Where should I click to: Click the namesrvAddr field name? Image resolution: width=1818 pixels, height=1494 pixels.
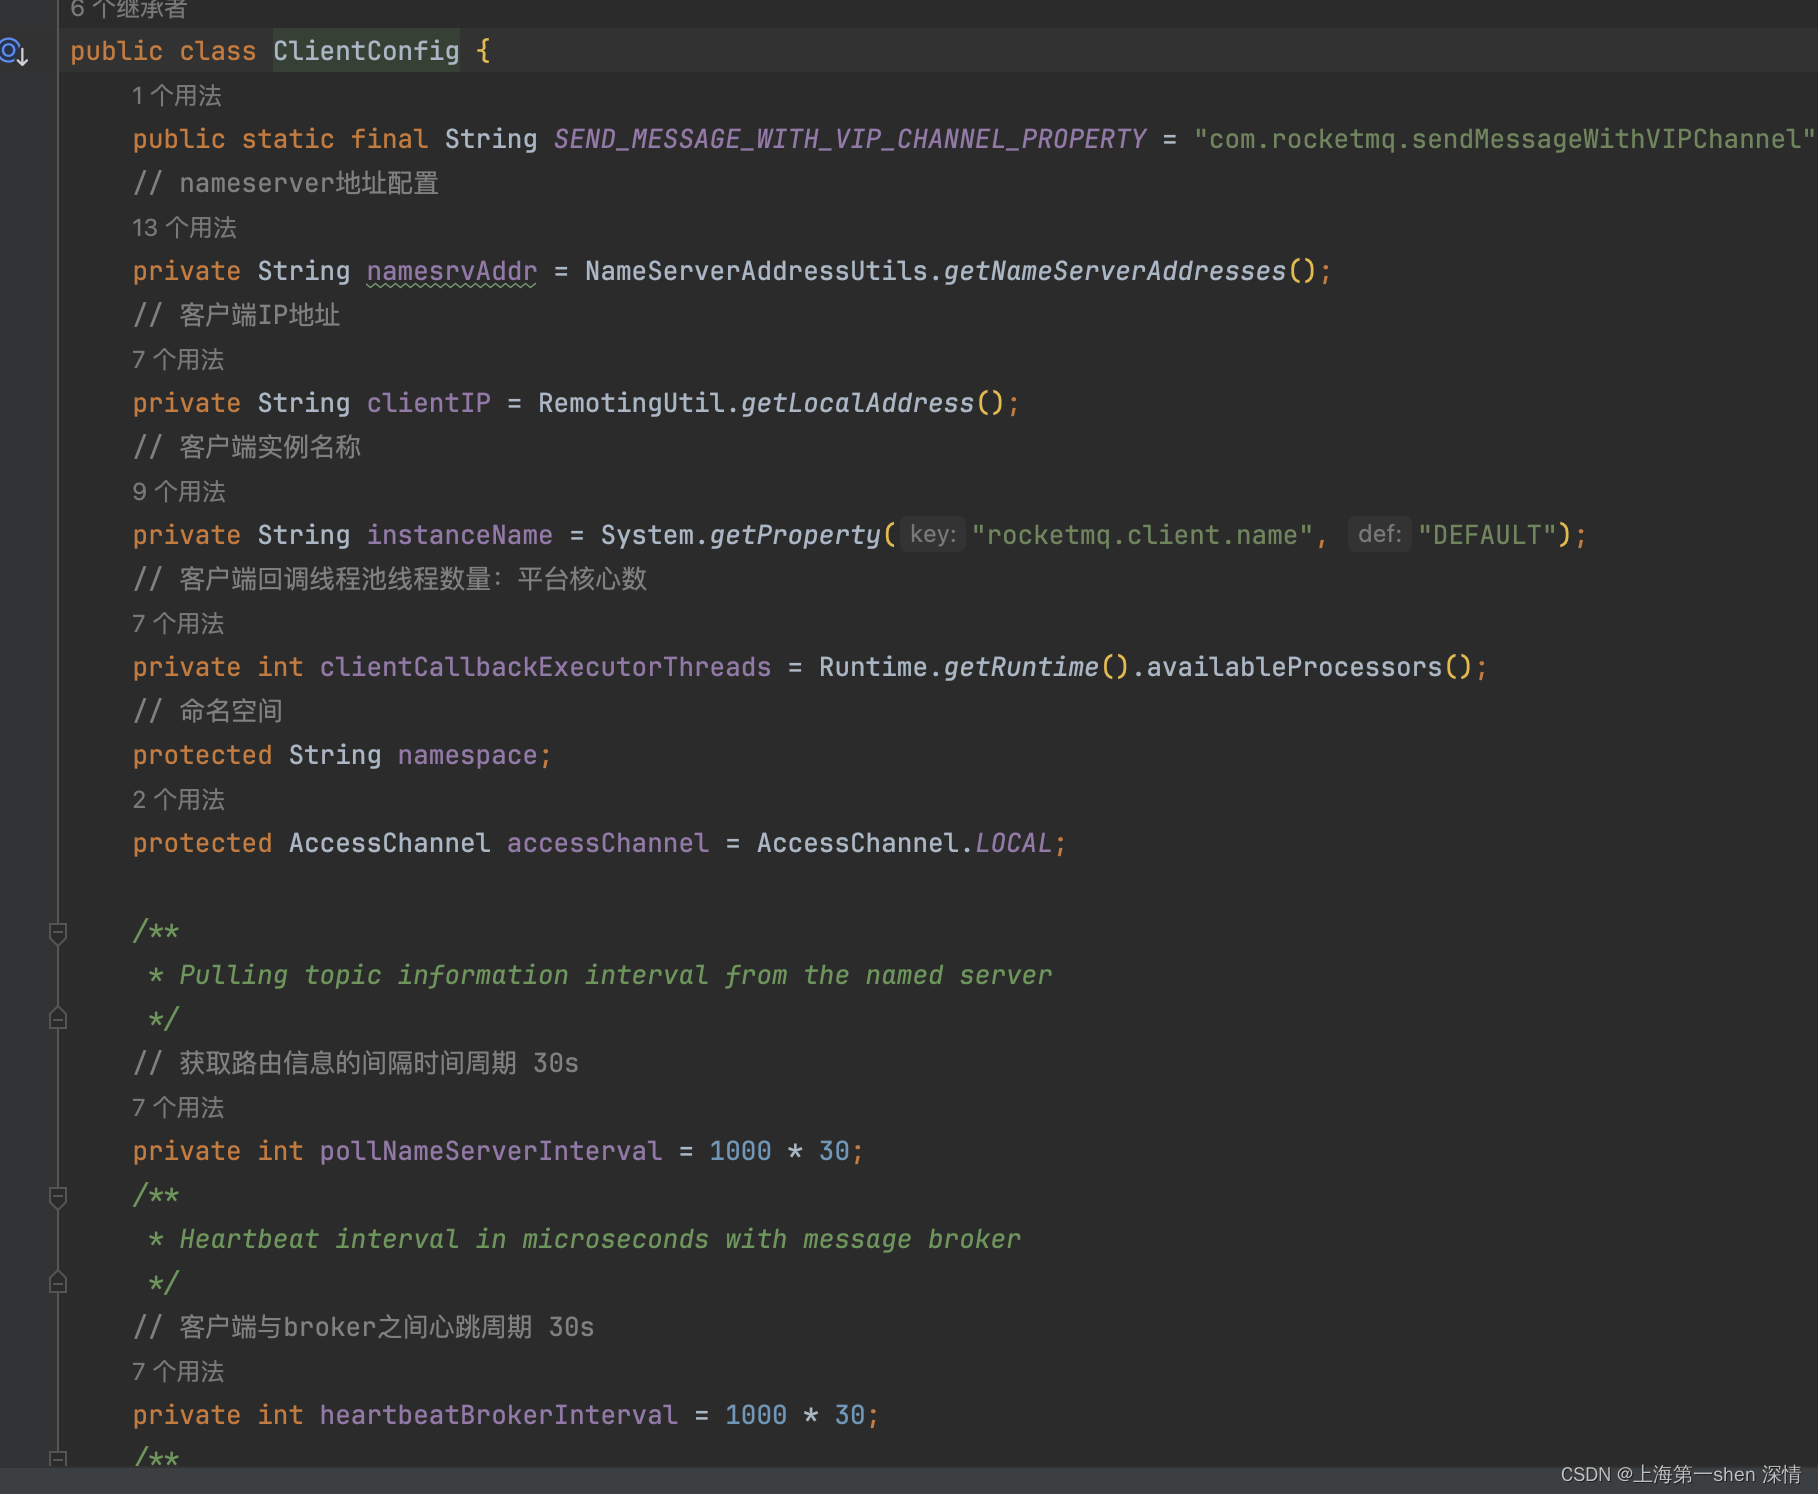[x=452, y=271]
